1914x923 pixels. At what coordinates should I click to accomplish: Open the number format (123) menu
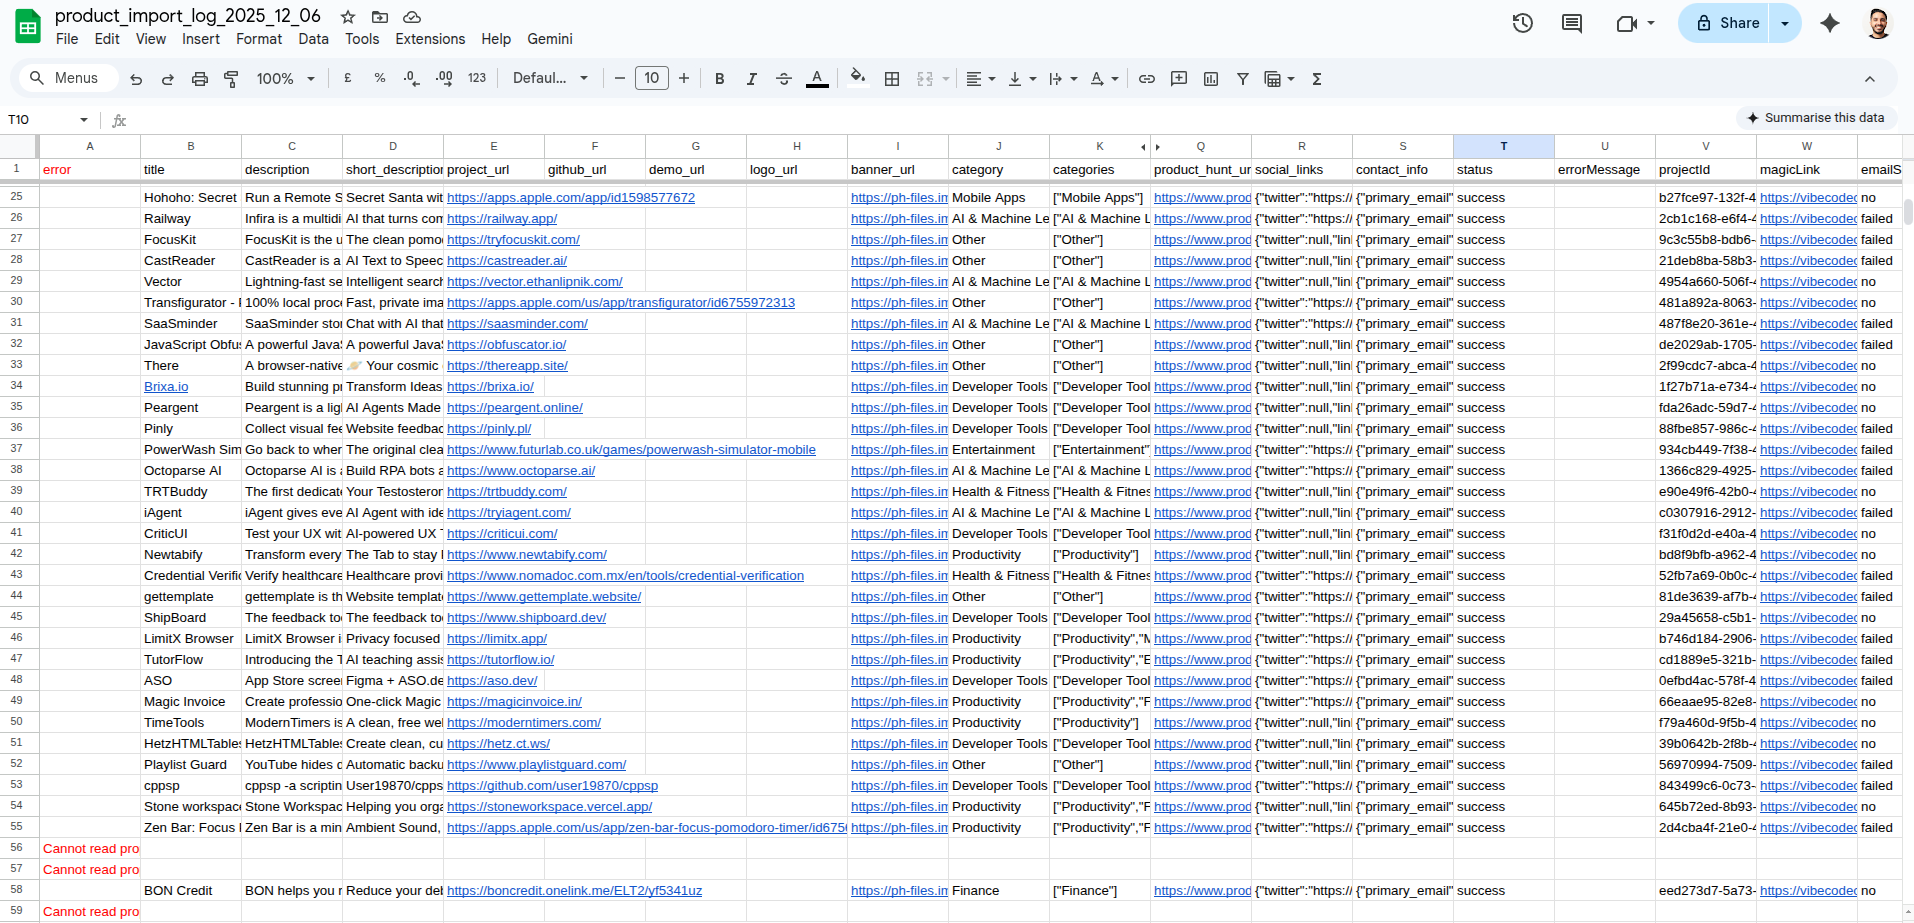[x=477, y=78]
